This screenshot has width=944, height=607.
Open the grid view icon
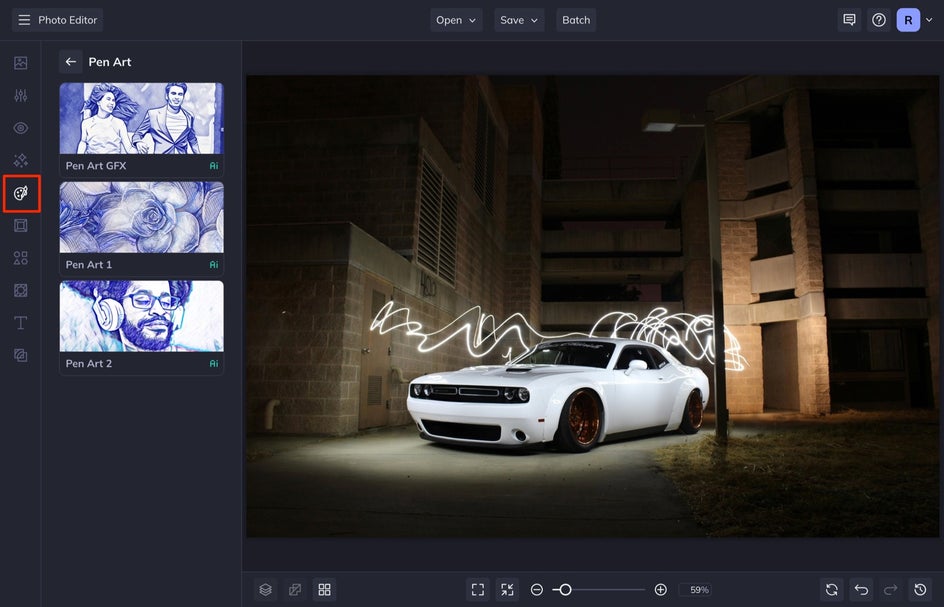(324, 590)
